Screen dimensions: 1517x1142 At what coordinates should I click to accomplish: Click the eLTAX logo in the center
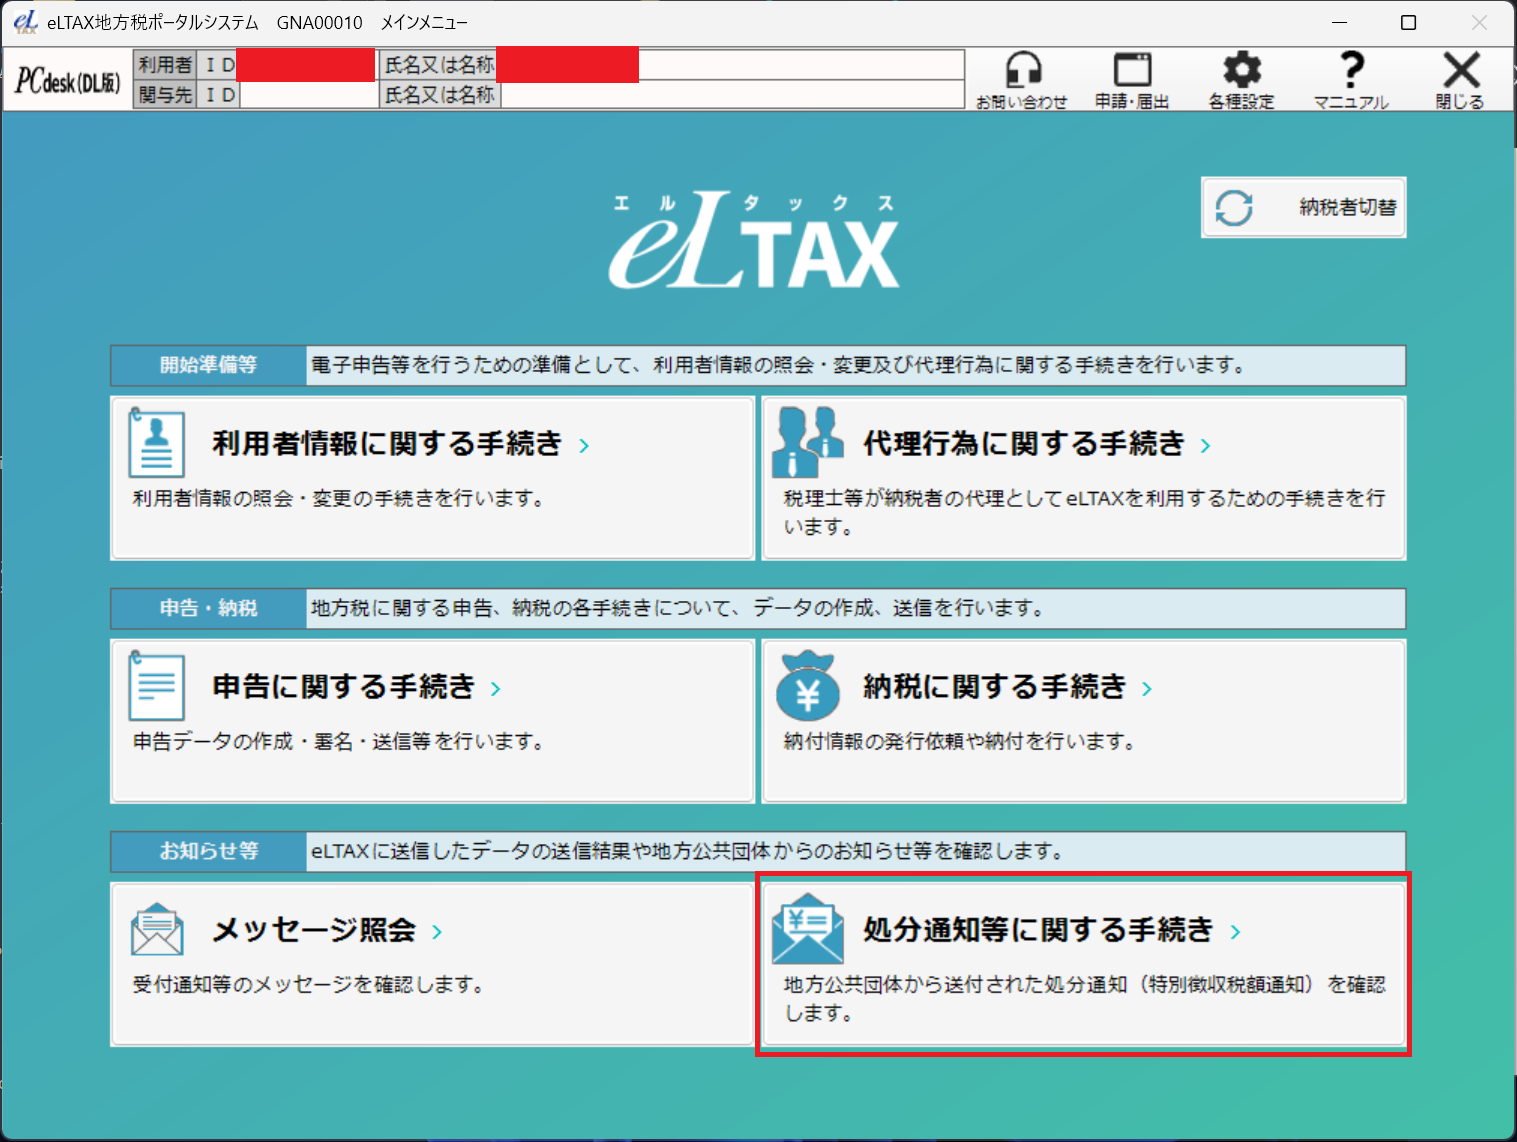coord(754,240)
